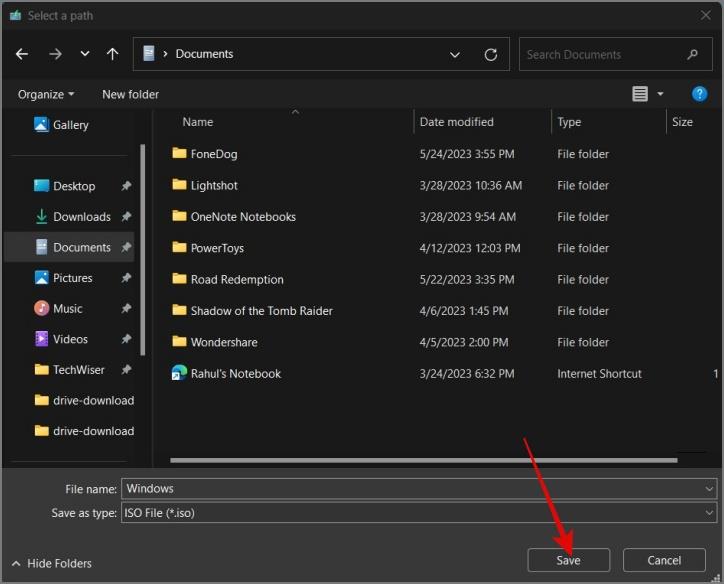This screenshot has height=584, width=724.
Task: Click the Wondershare folder icon
Action: click(x=179, y=341)
